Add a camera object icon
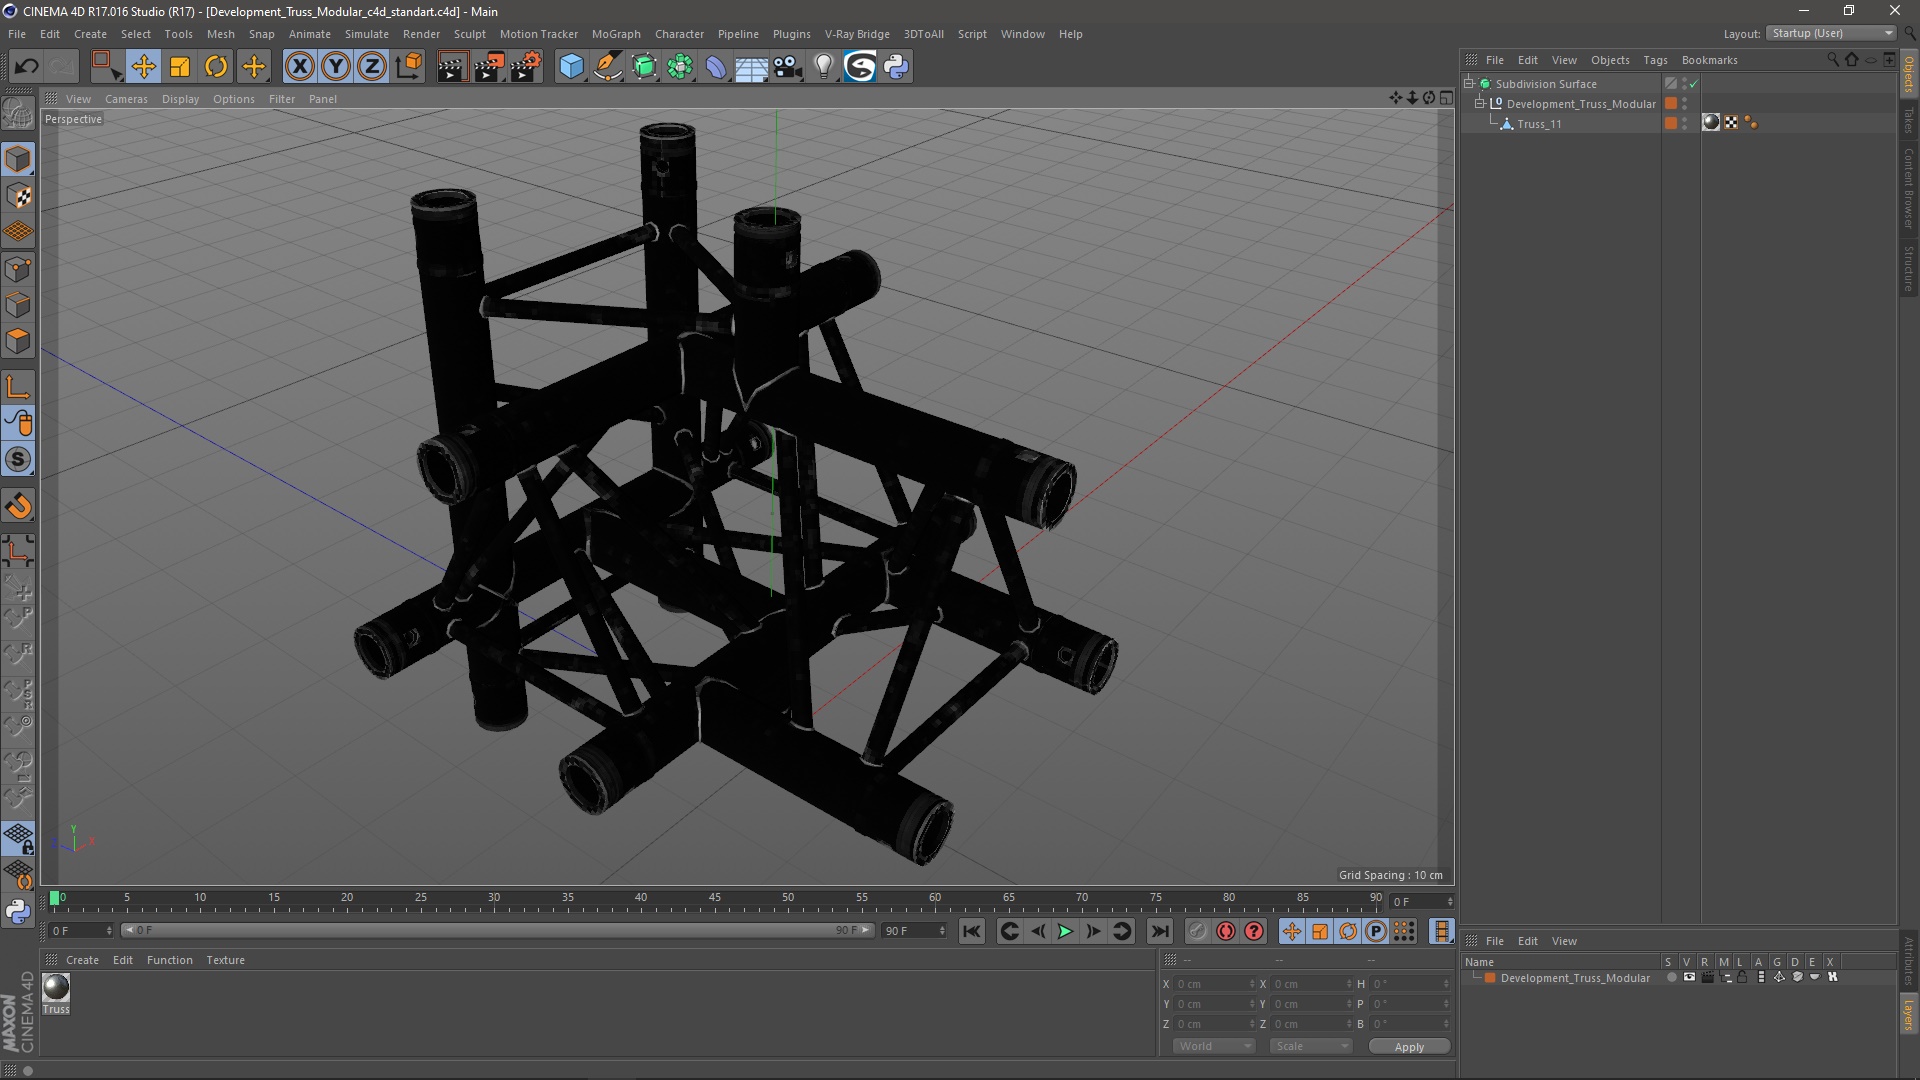Screen dimensions: 1920x1080 tap(787, 66)
